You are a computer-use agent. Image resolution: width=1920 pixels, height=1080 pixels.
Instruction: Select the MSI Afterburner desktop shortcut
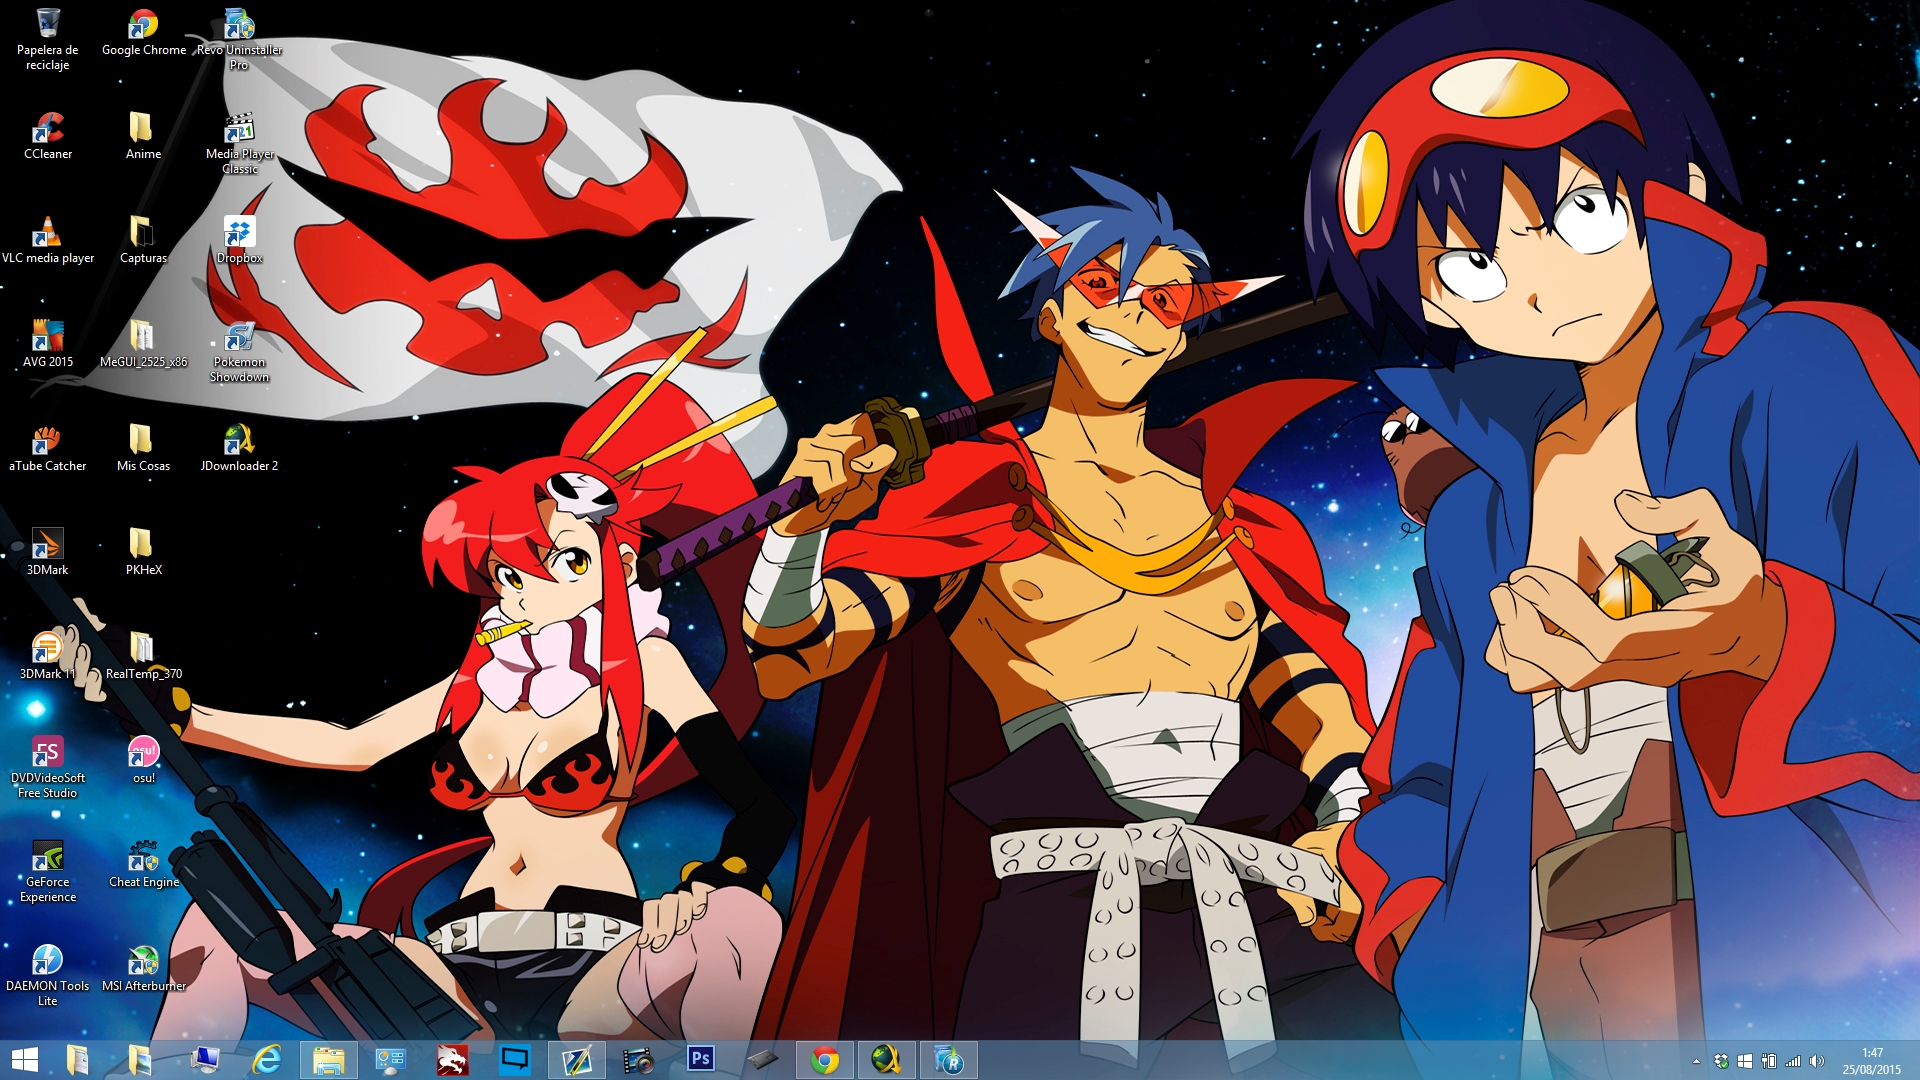pos(143,969)
